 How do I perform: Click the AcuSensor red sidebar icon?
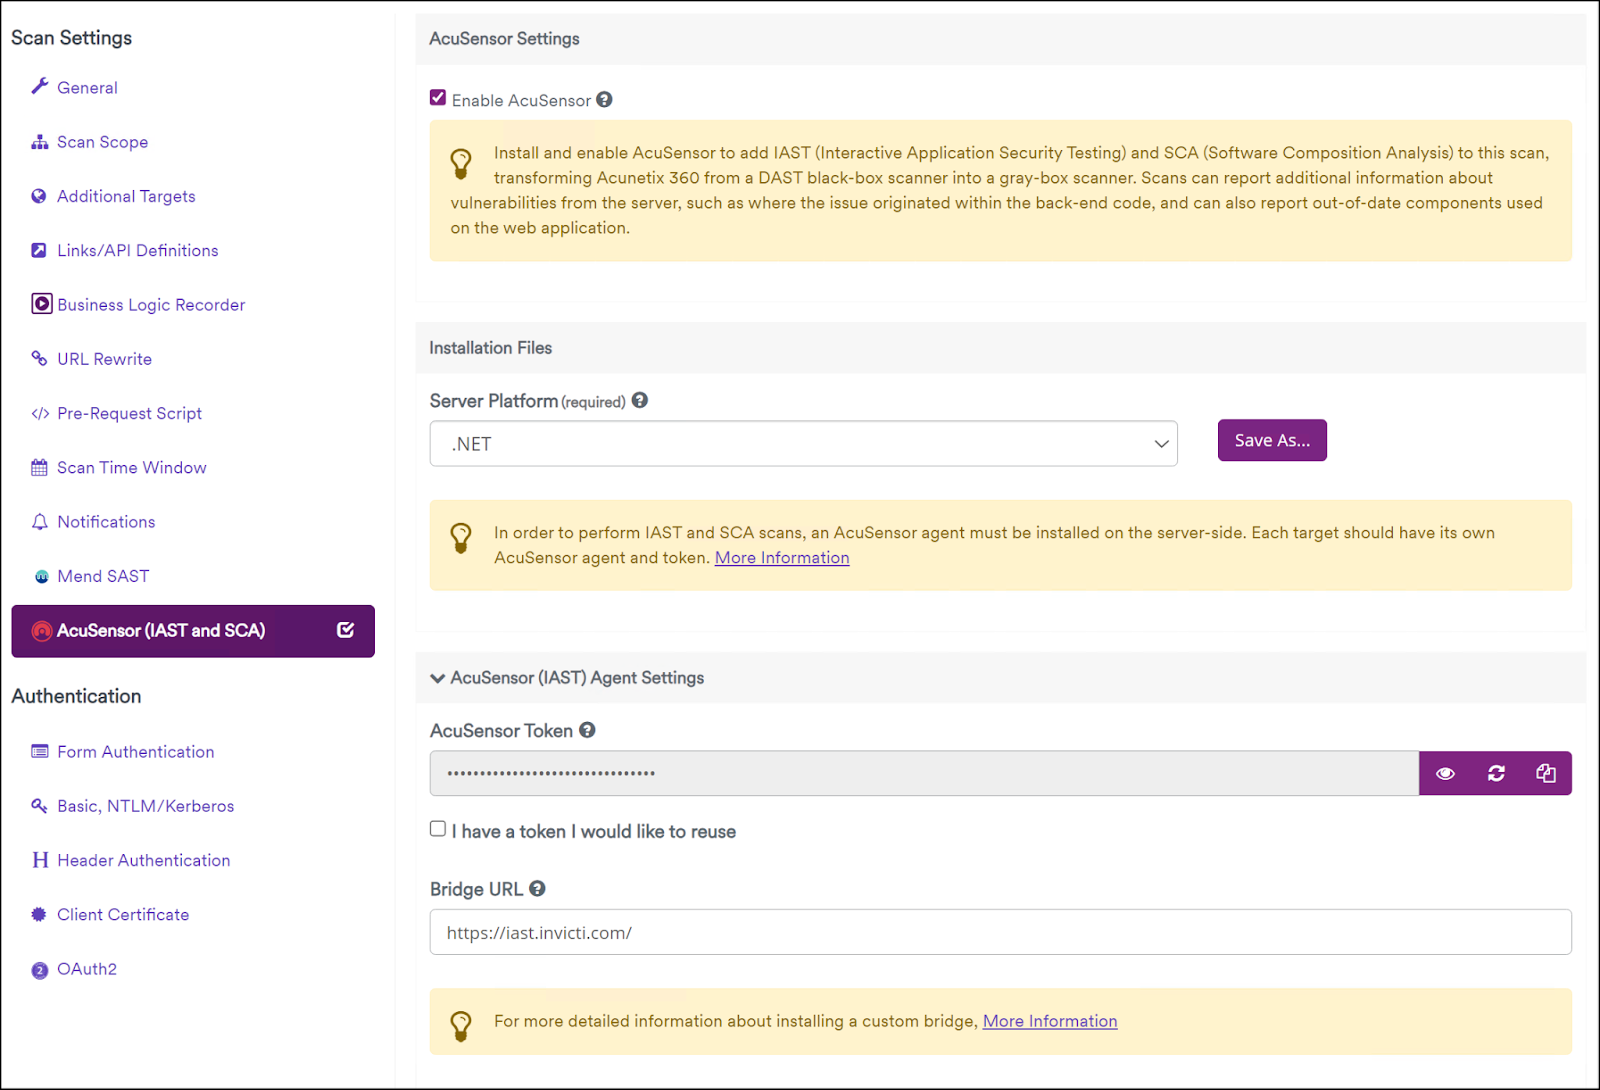[x=42, y=631]
